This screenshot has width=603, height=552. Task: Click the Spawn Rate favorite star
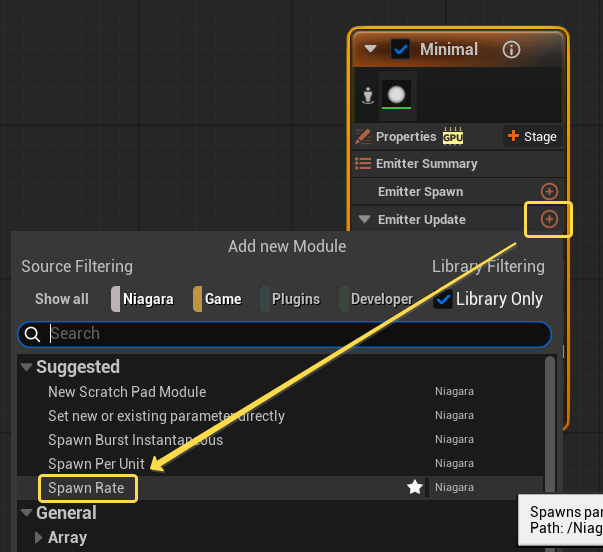click(415, 487)
